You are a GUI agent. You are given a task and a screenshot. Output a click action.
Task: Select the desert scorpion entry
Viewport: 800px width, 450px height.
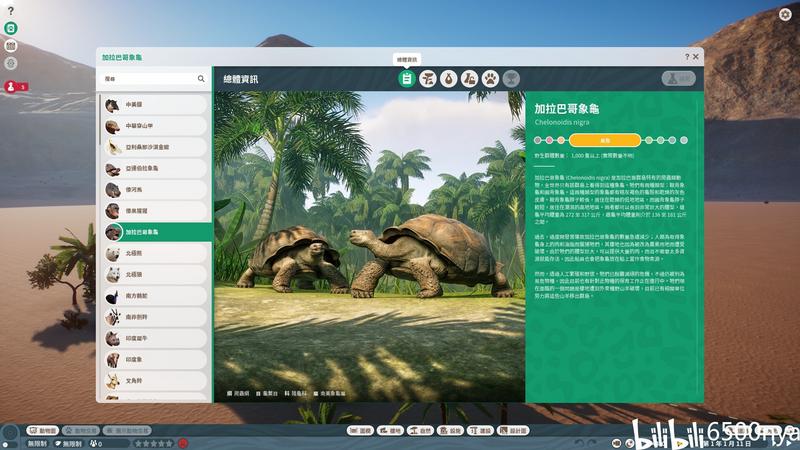point(156,147)
